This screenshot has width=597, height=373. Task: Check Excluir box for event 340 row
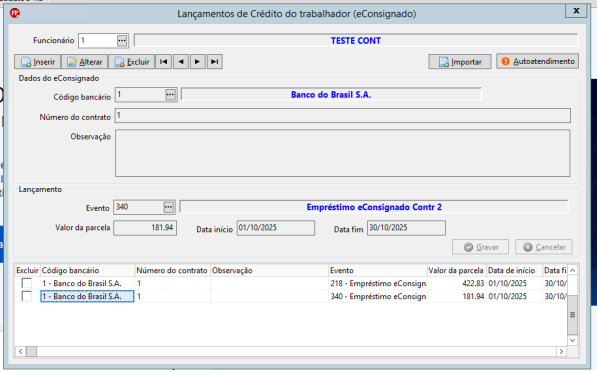coord(27,296)
